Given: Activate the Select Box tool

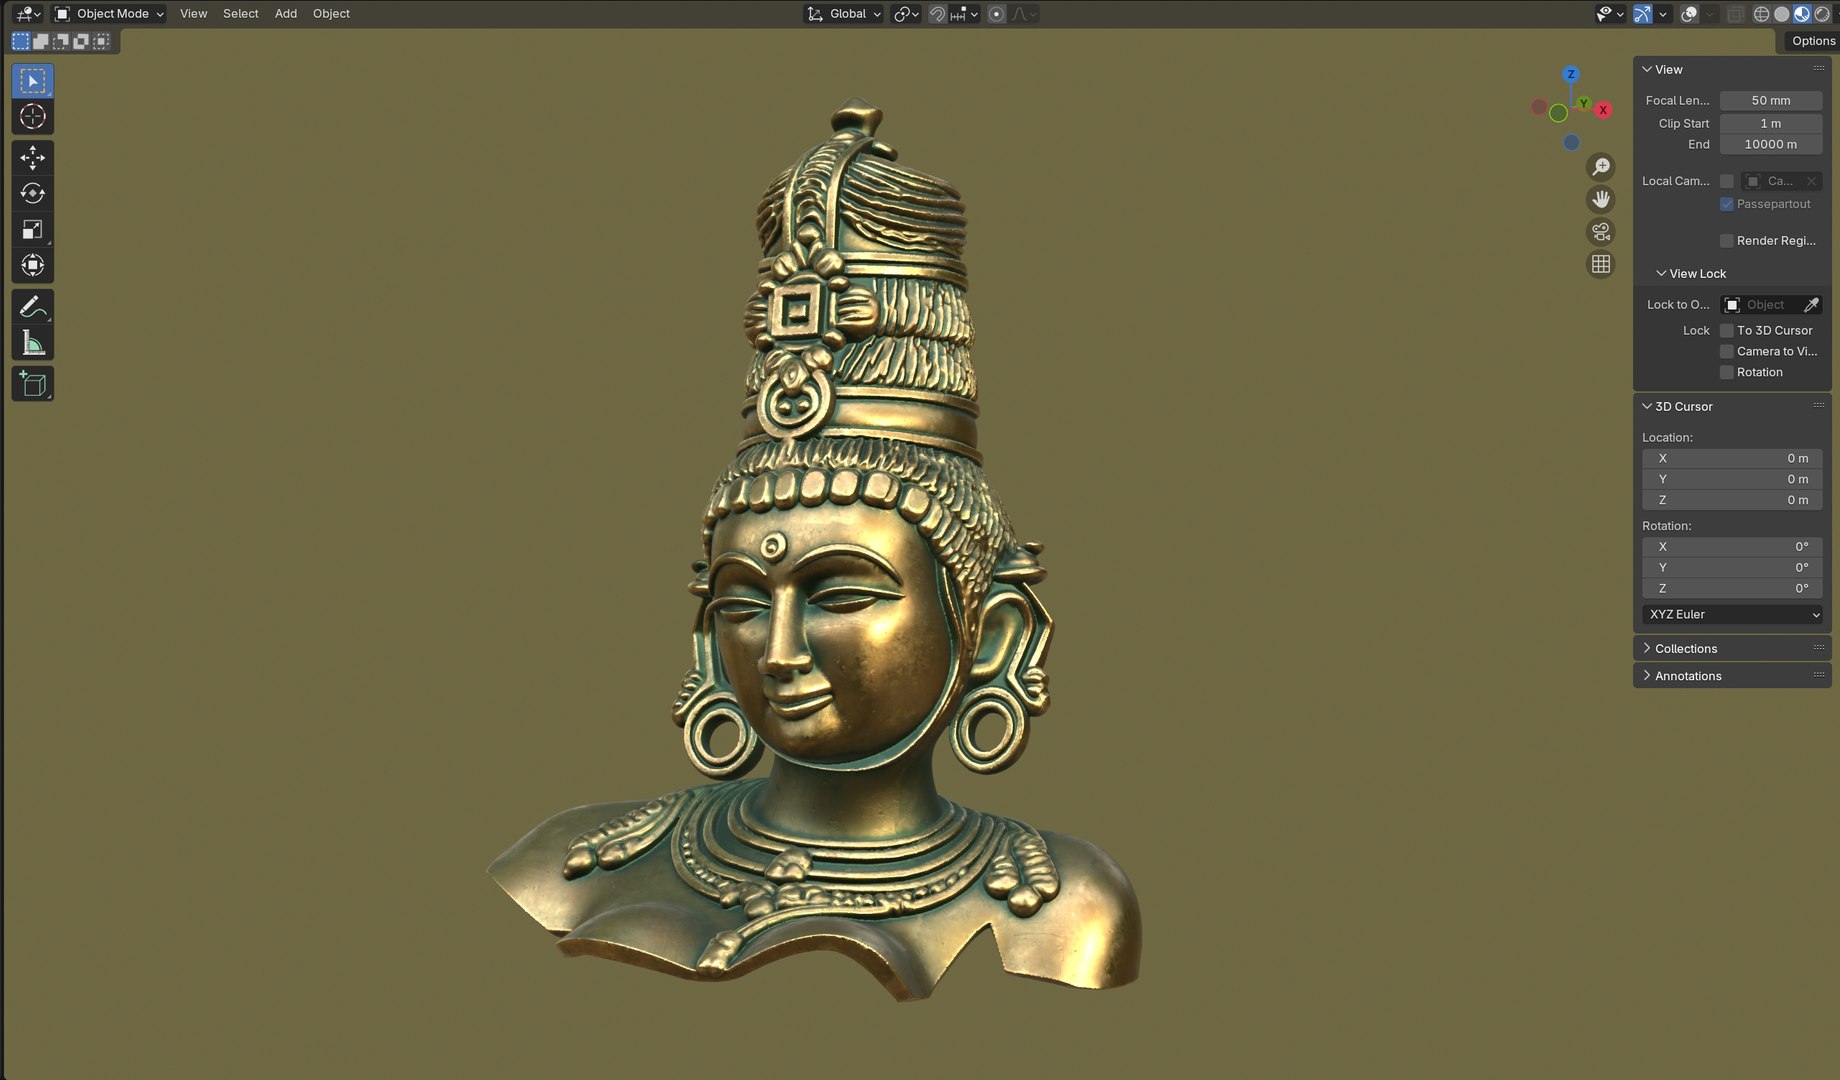Looking at the screenshot, I should (33, 81).
